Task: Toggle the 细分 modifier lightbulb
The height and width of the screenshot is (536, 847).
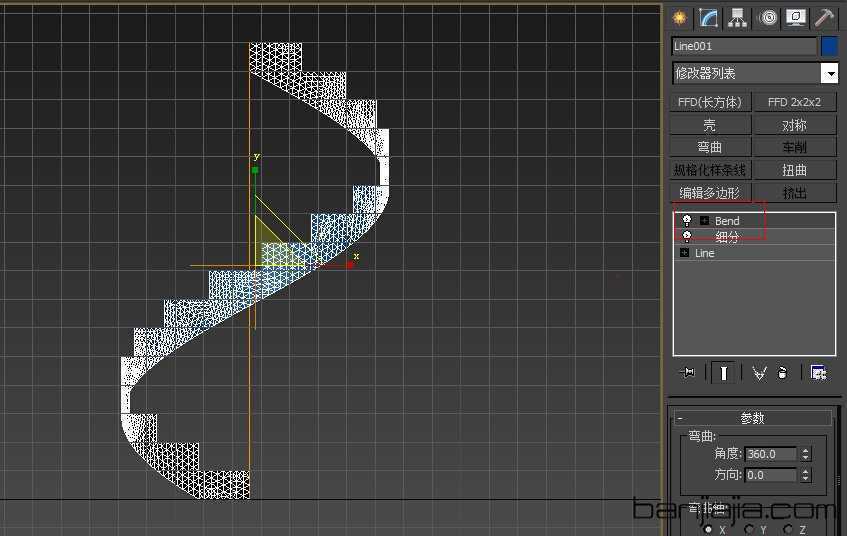Action: pyautogui.click(x=687, y=236)
